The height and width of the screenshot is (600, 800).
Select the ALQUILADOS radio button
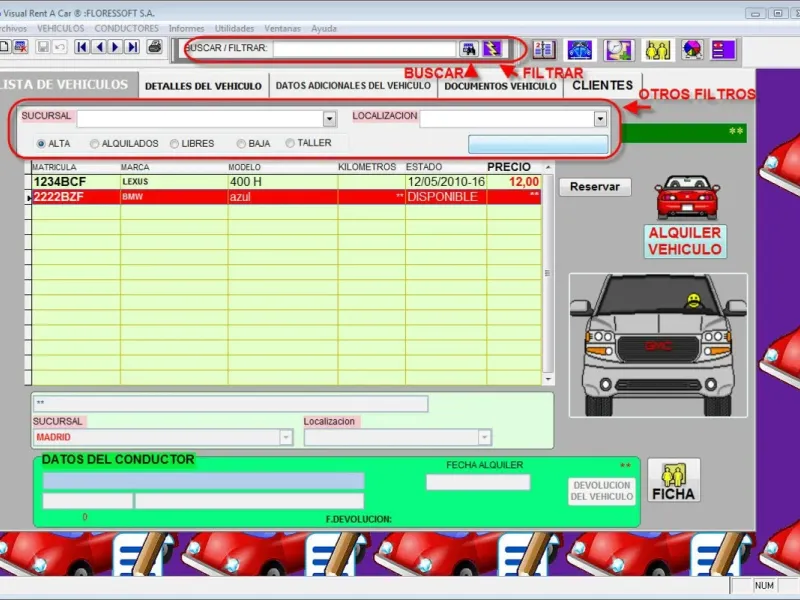pos(94,144)
